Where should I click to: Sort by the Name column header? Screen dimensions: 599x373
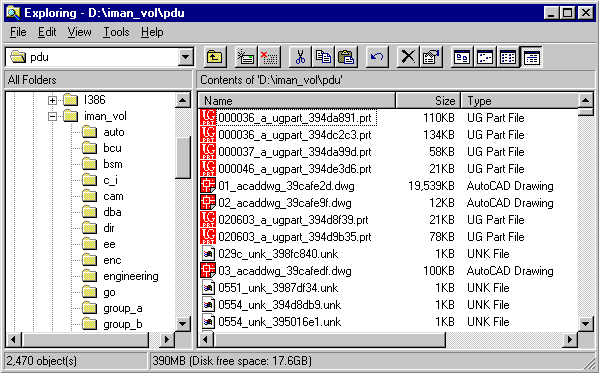(297, 101)
